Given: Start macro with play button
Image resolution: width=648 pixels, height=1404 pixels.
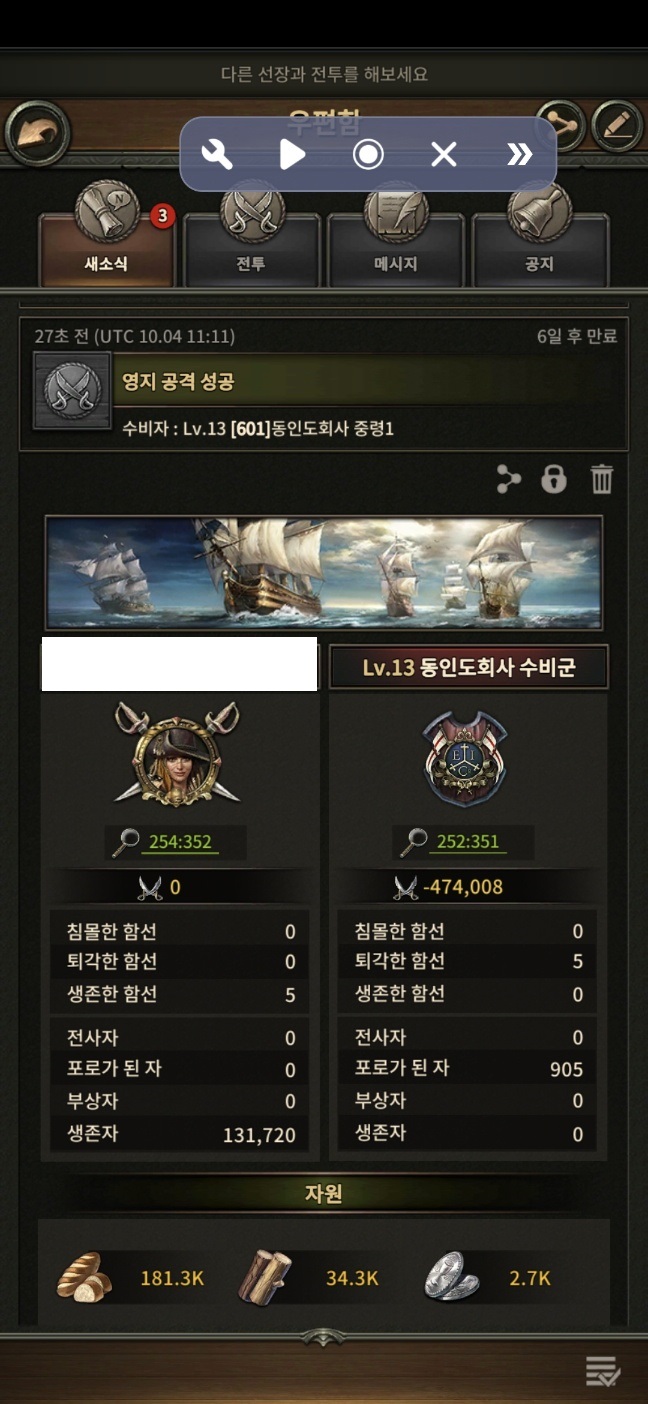Looking at the screenshot, I should [292, 154].
